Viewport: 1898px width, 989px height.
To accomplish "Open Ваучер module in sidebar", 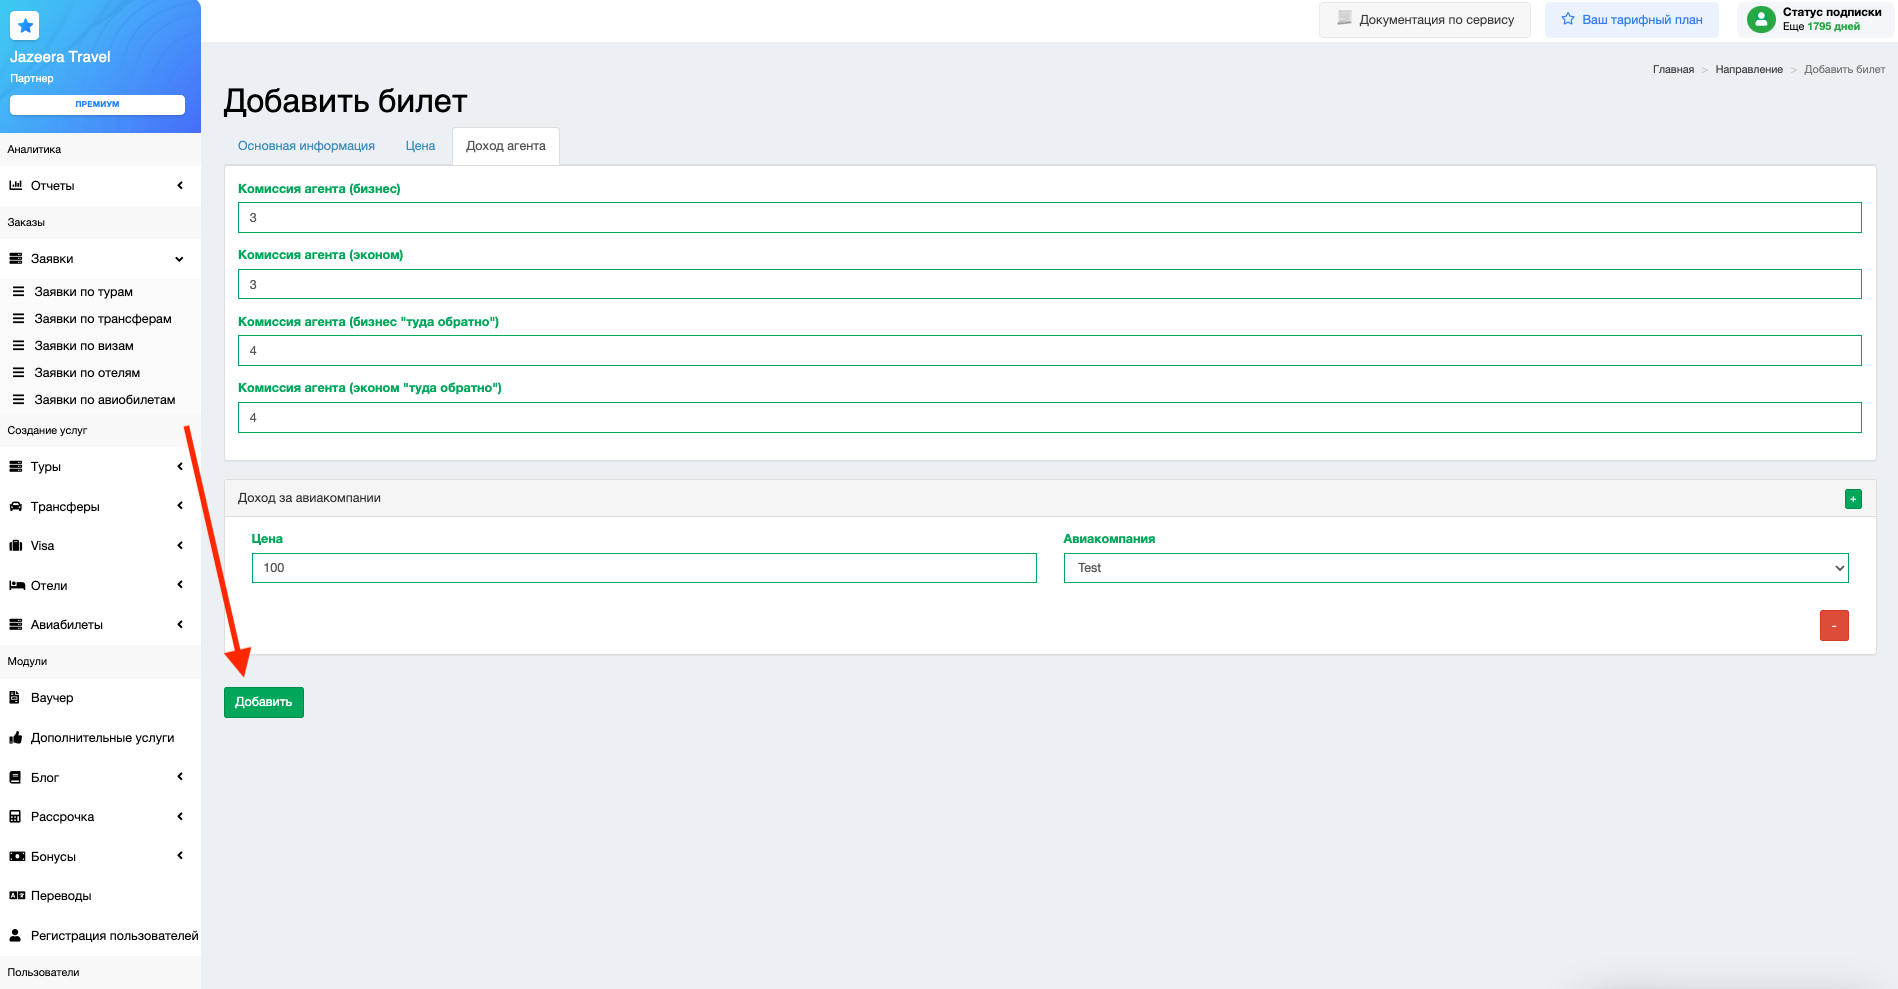I will (x=52, y=698).
